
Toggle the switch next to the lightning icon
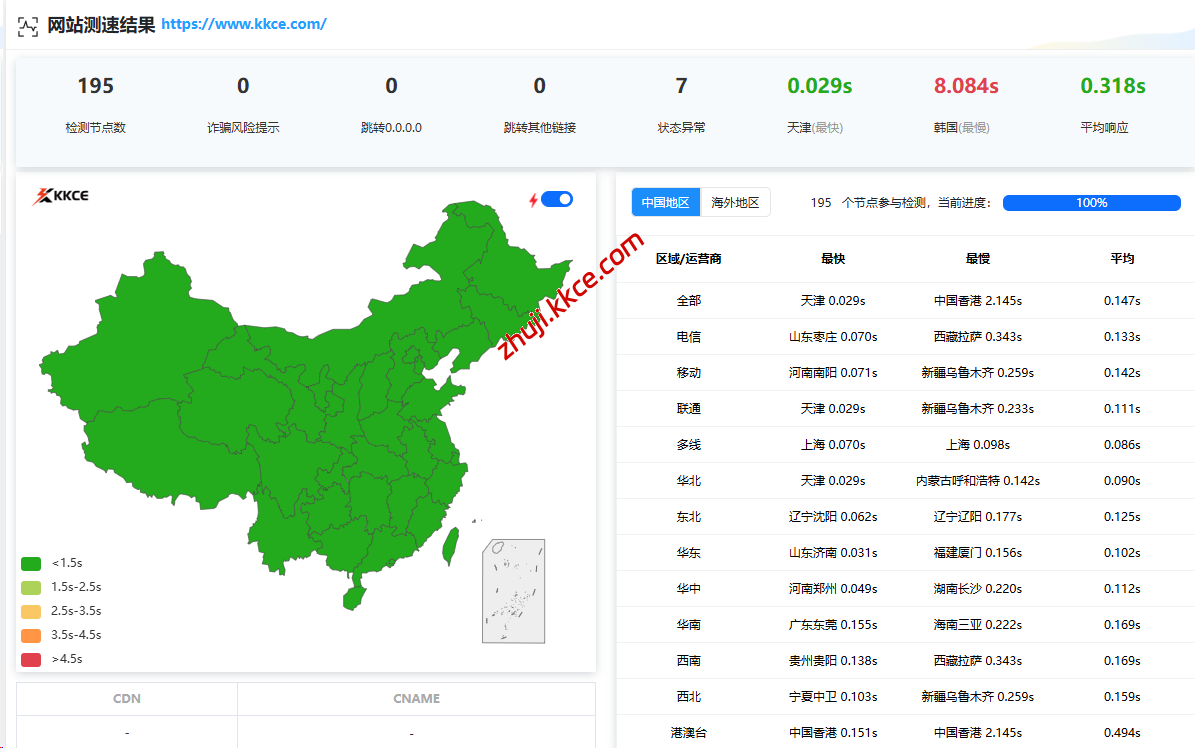pyautogui.click(x=558, y=199)
